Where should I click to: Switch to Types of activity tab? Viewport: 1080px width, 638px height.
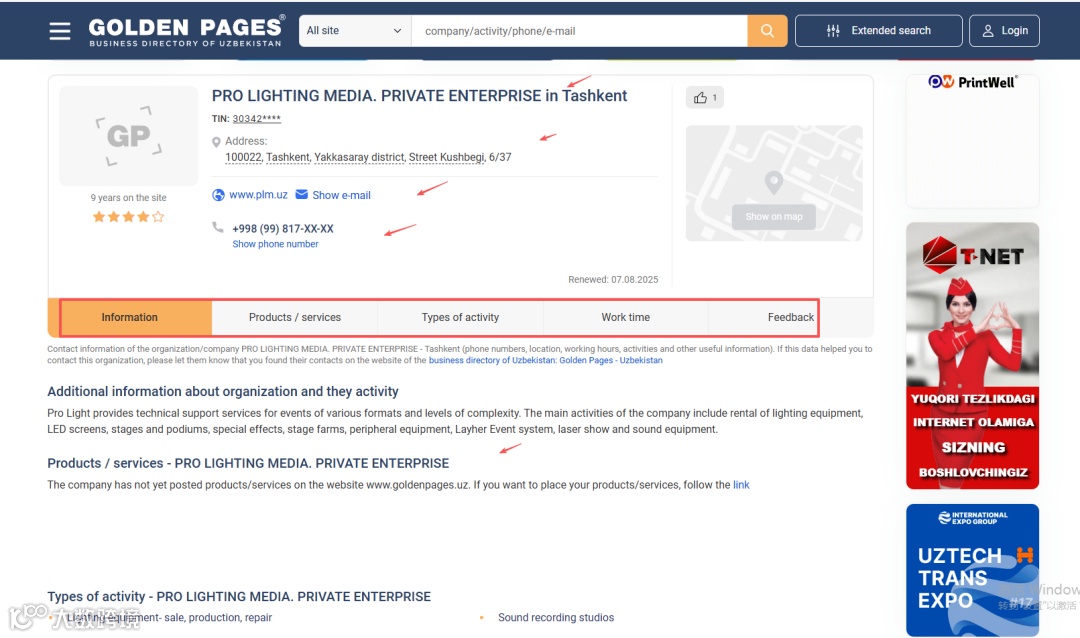[460, 318]
